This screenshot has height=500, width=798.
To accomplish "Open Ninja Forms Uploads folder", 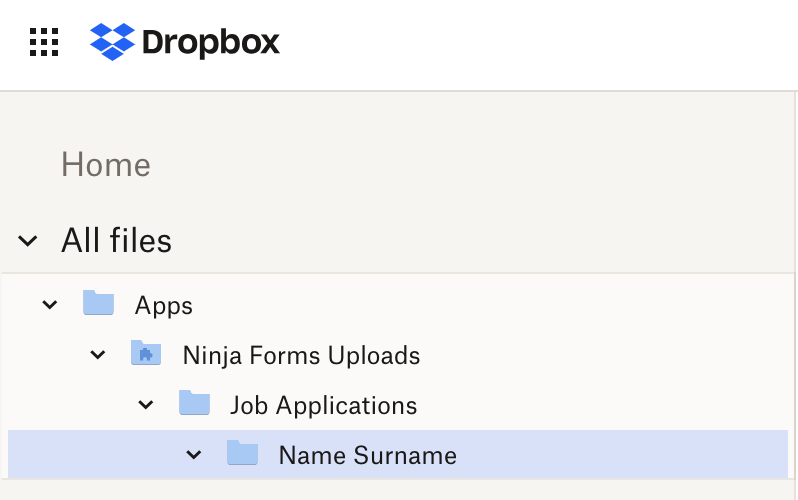I will point(301,355).
